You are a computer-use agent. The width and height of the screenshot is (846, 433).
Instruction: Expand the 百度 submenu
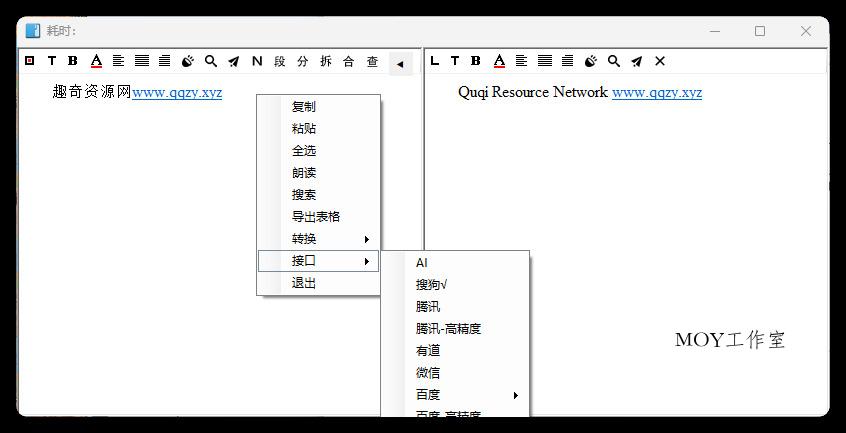click(455, 395)
